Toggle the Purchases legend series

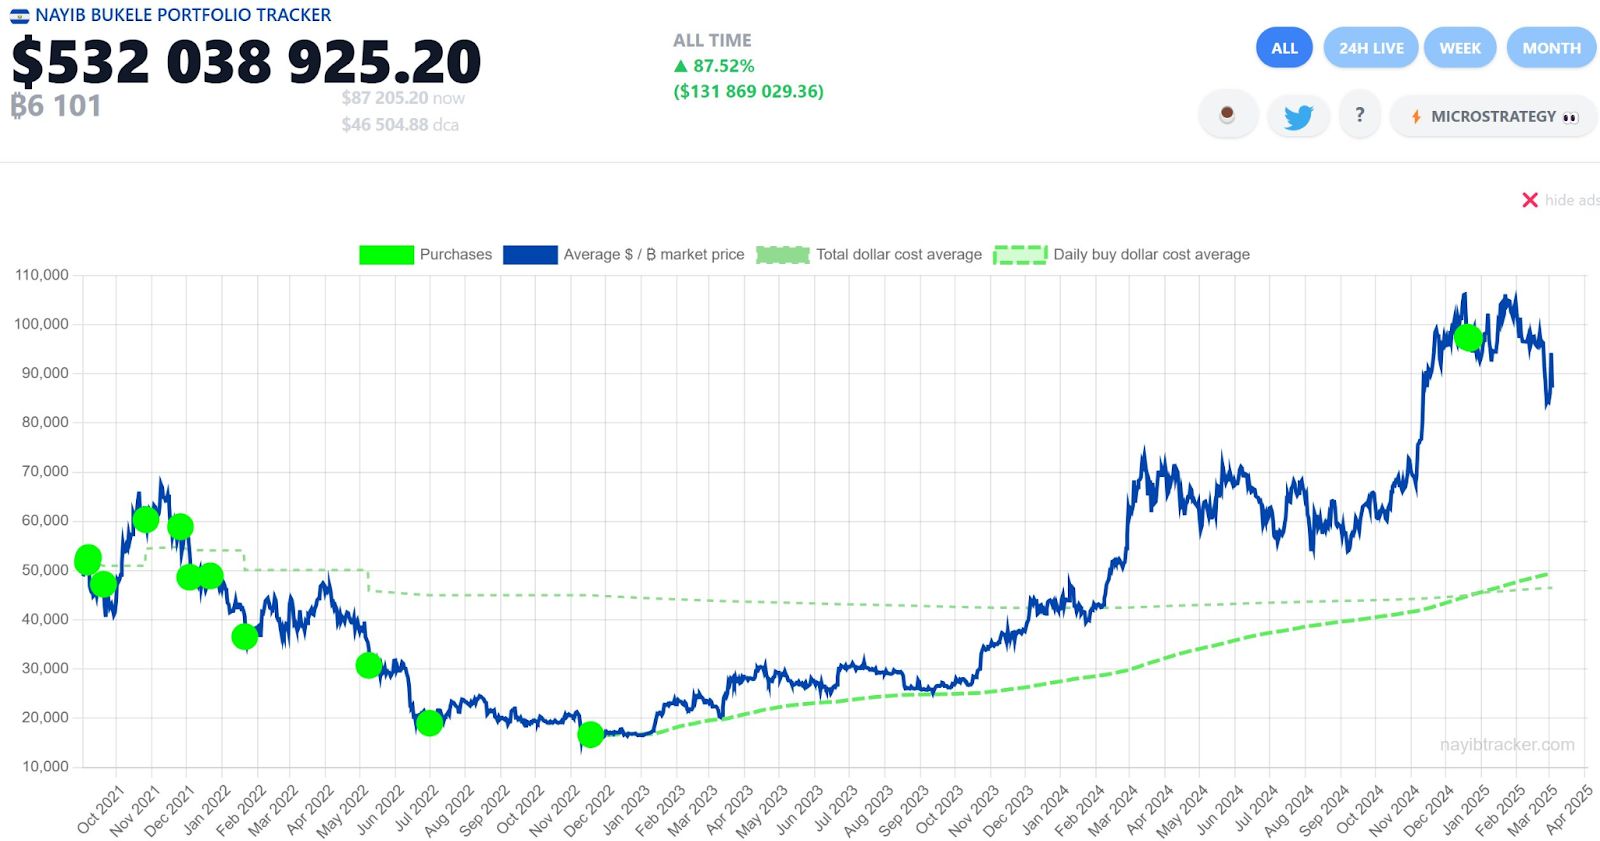click(x=426, y=254)
